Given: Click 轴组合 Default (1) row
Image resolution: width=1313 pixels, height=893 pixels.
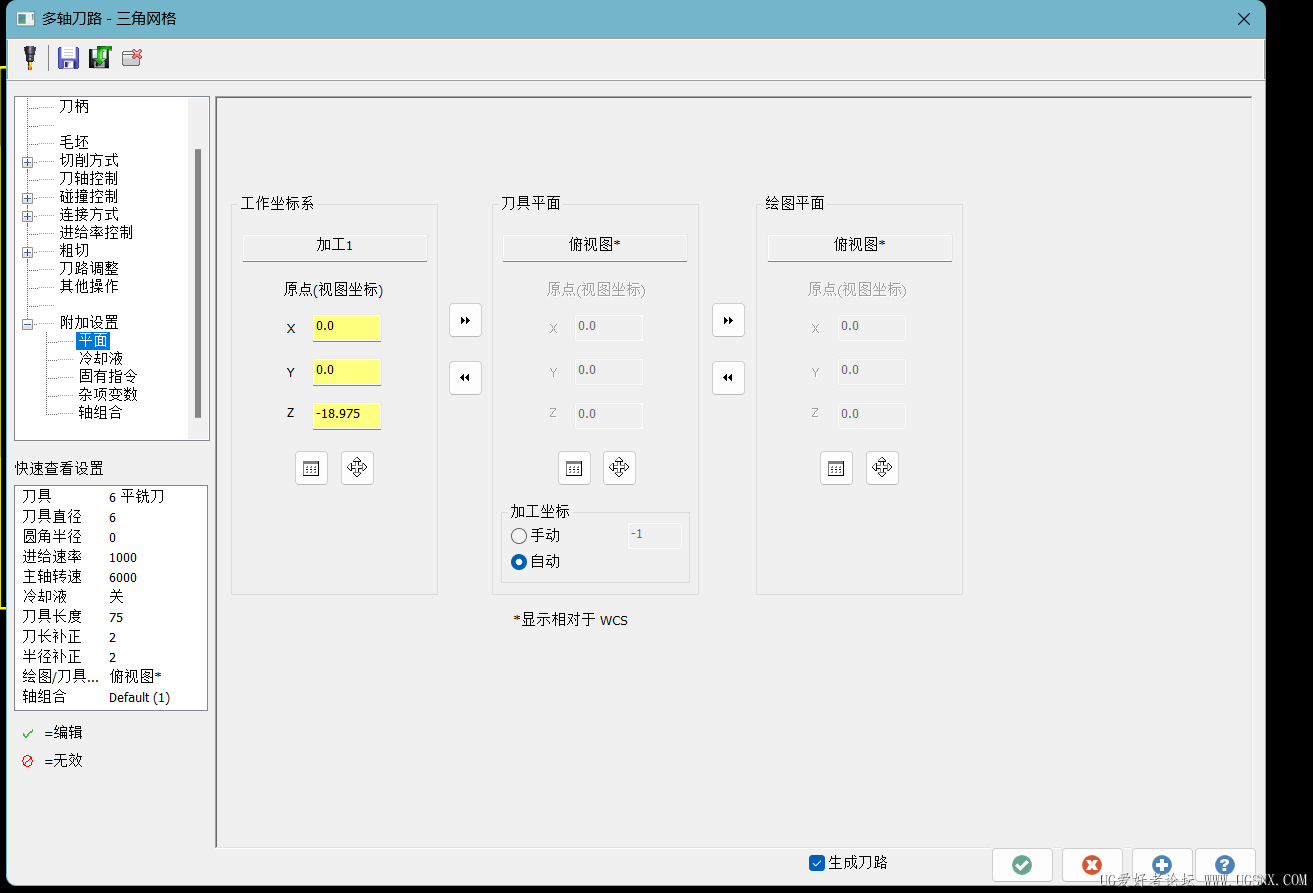Looking at the screenshot, I should tap(111, 697).
